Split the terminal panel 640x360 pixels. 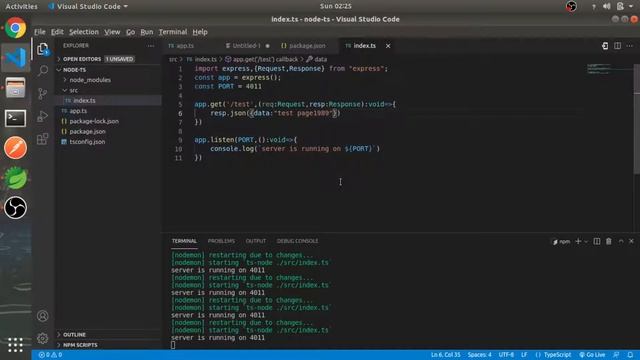pyautogui.click(x=597, y=241)
